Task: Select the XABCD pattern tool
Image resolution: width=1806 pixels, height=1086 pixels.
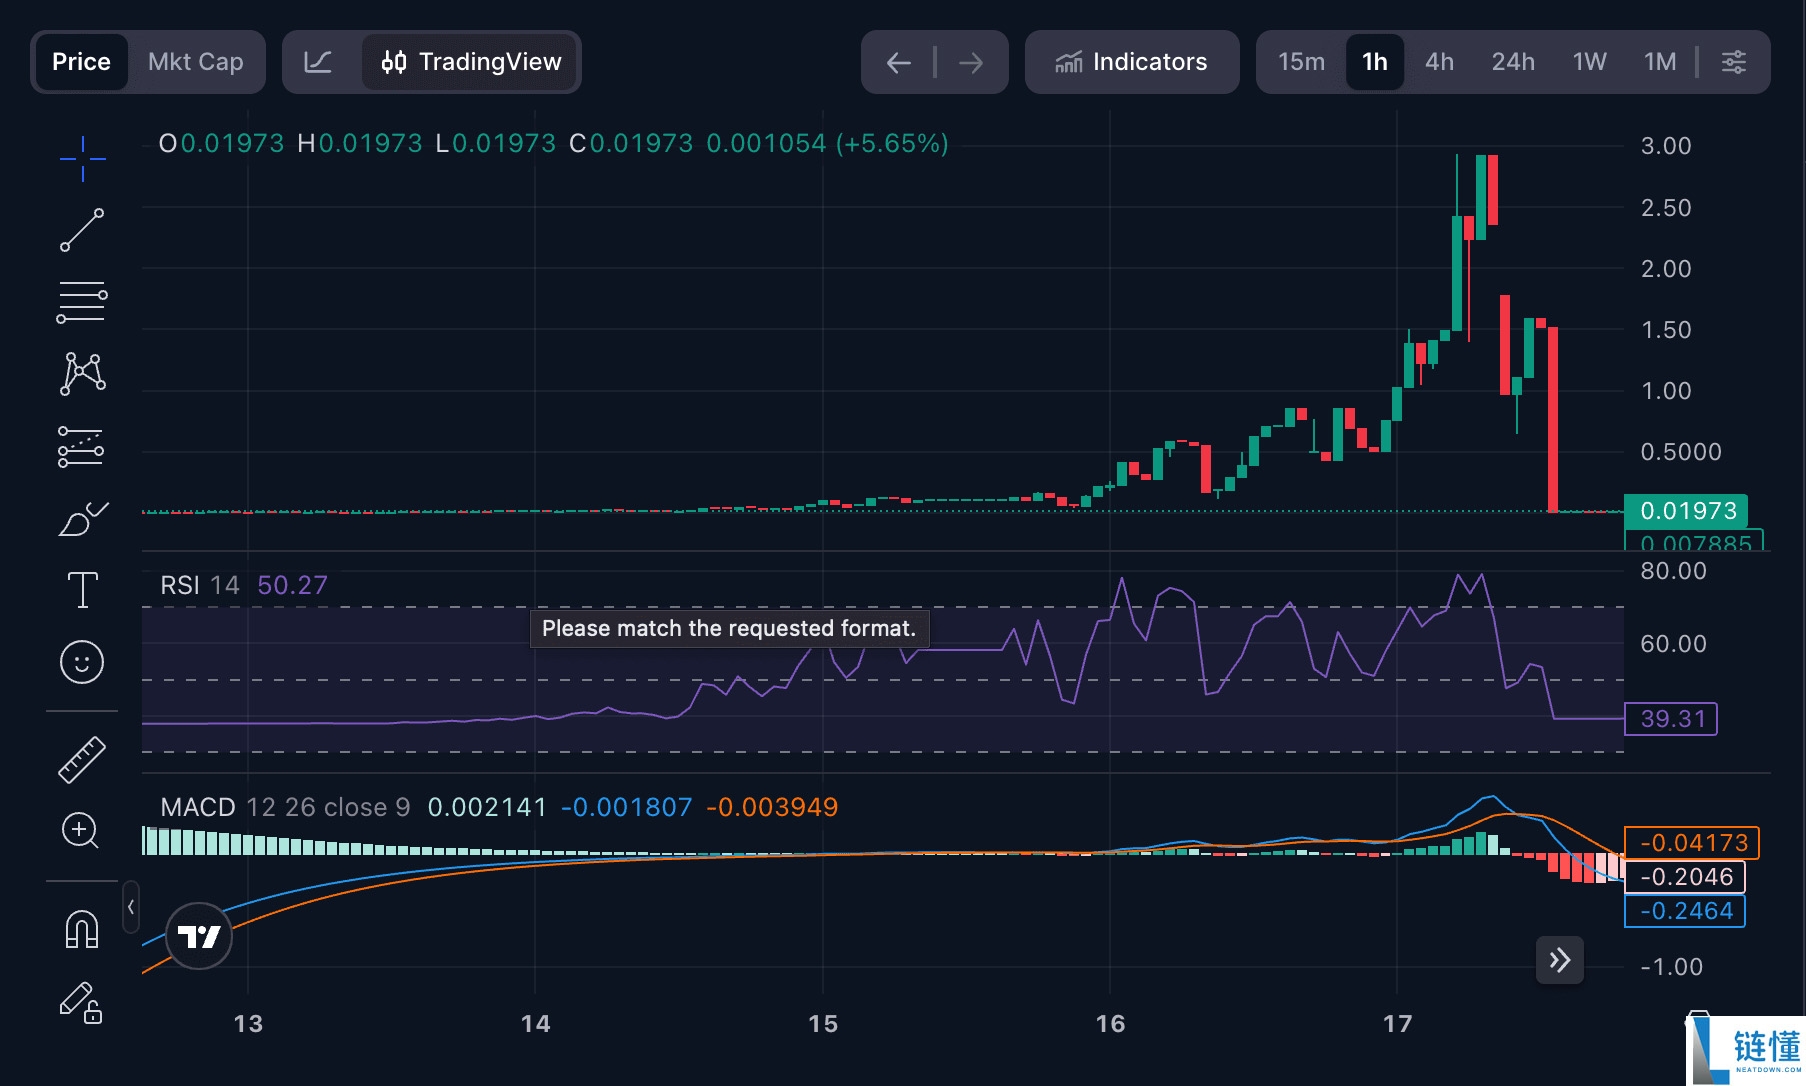Action: point(82,374)
